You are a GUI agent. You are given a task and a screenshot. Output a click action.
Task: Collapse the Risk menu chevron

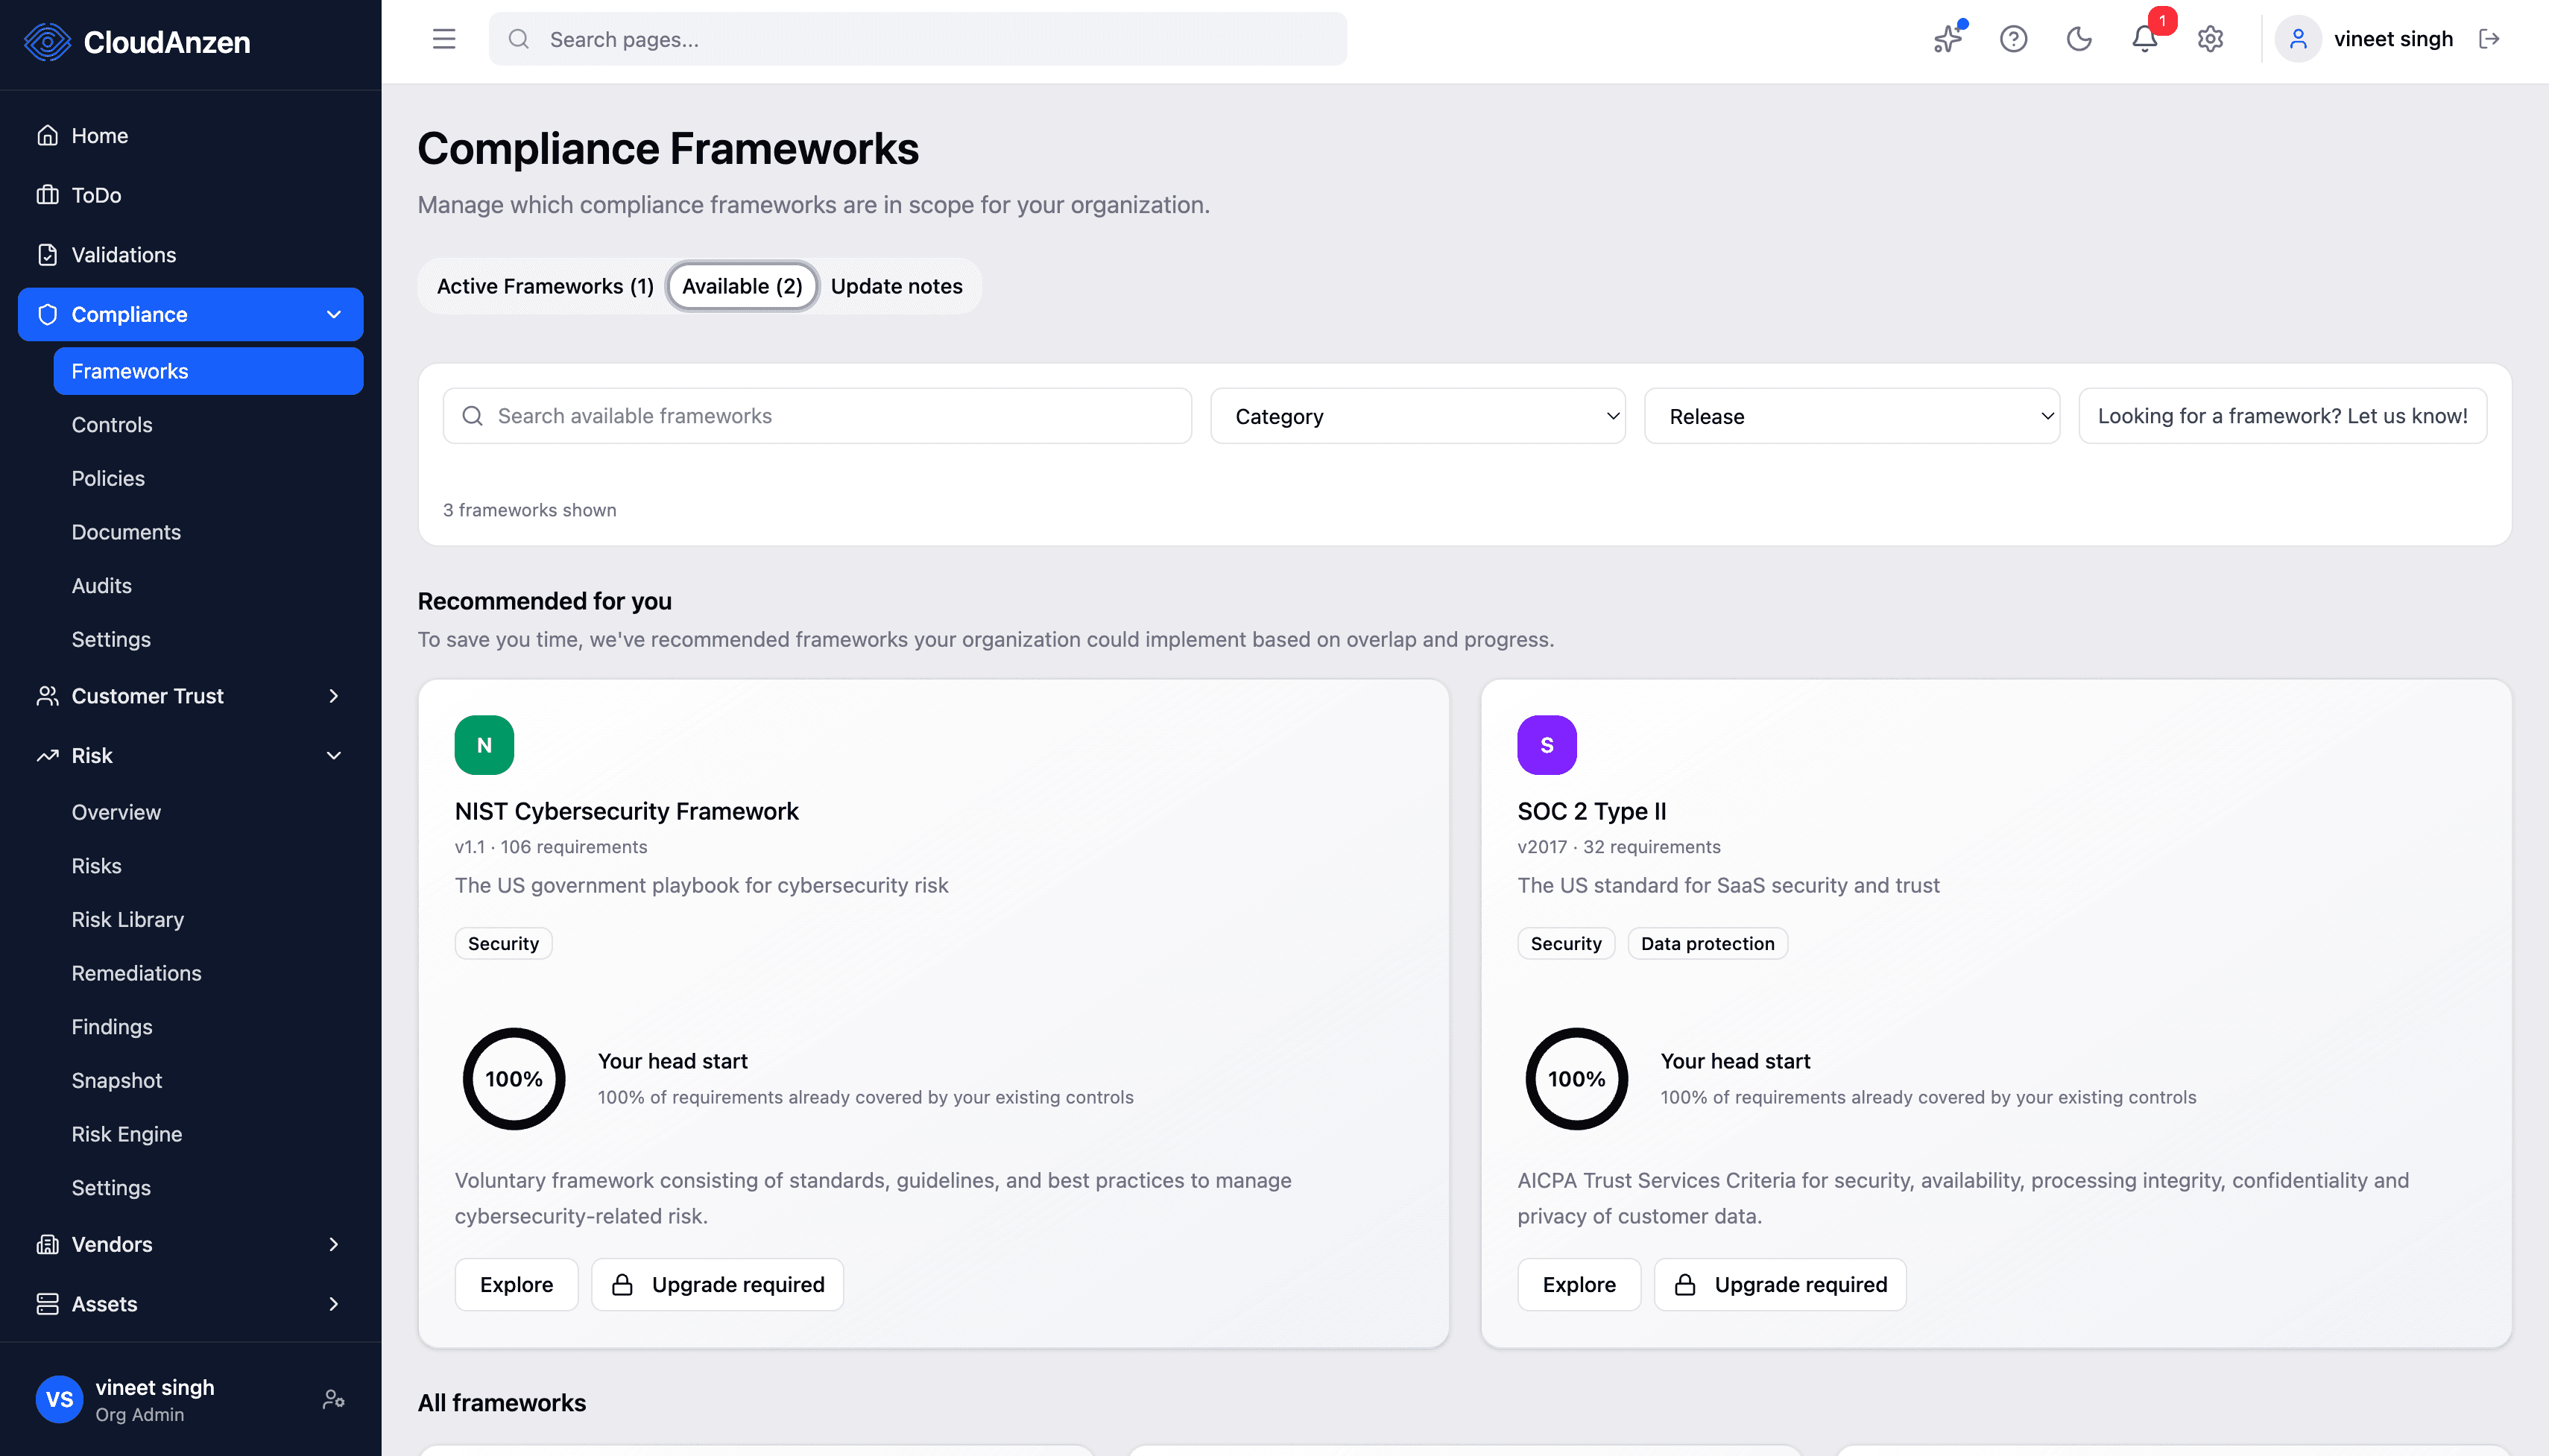(334, 756)
